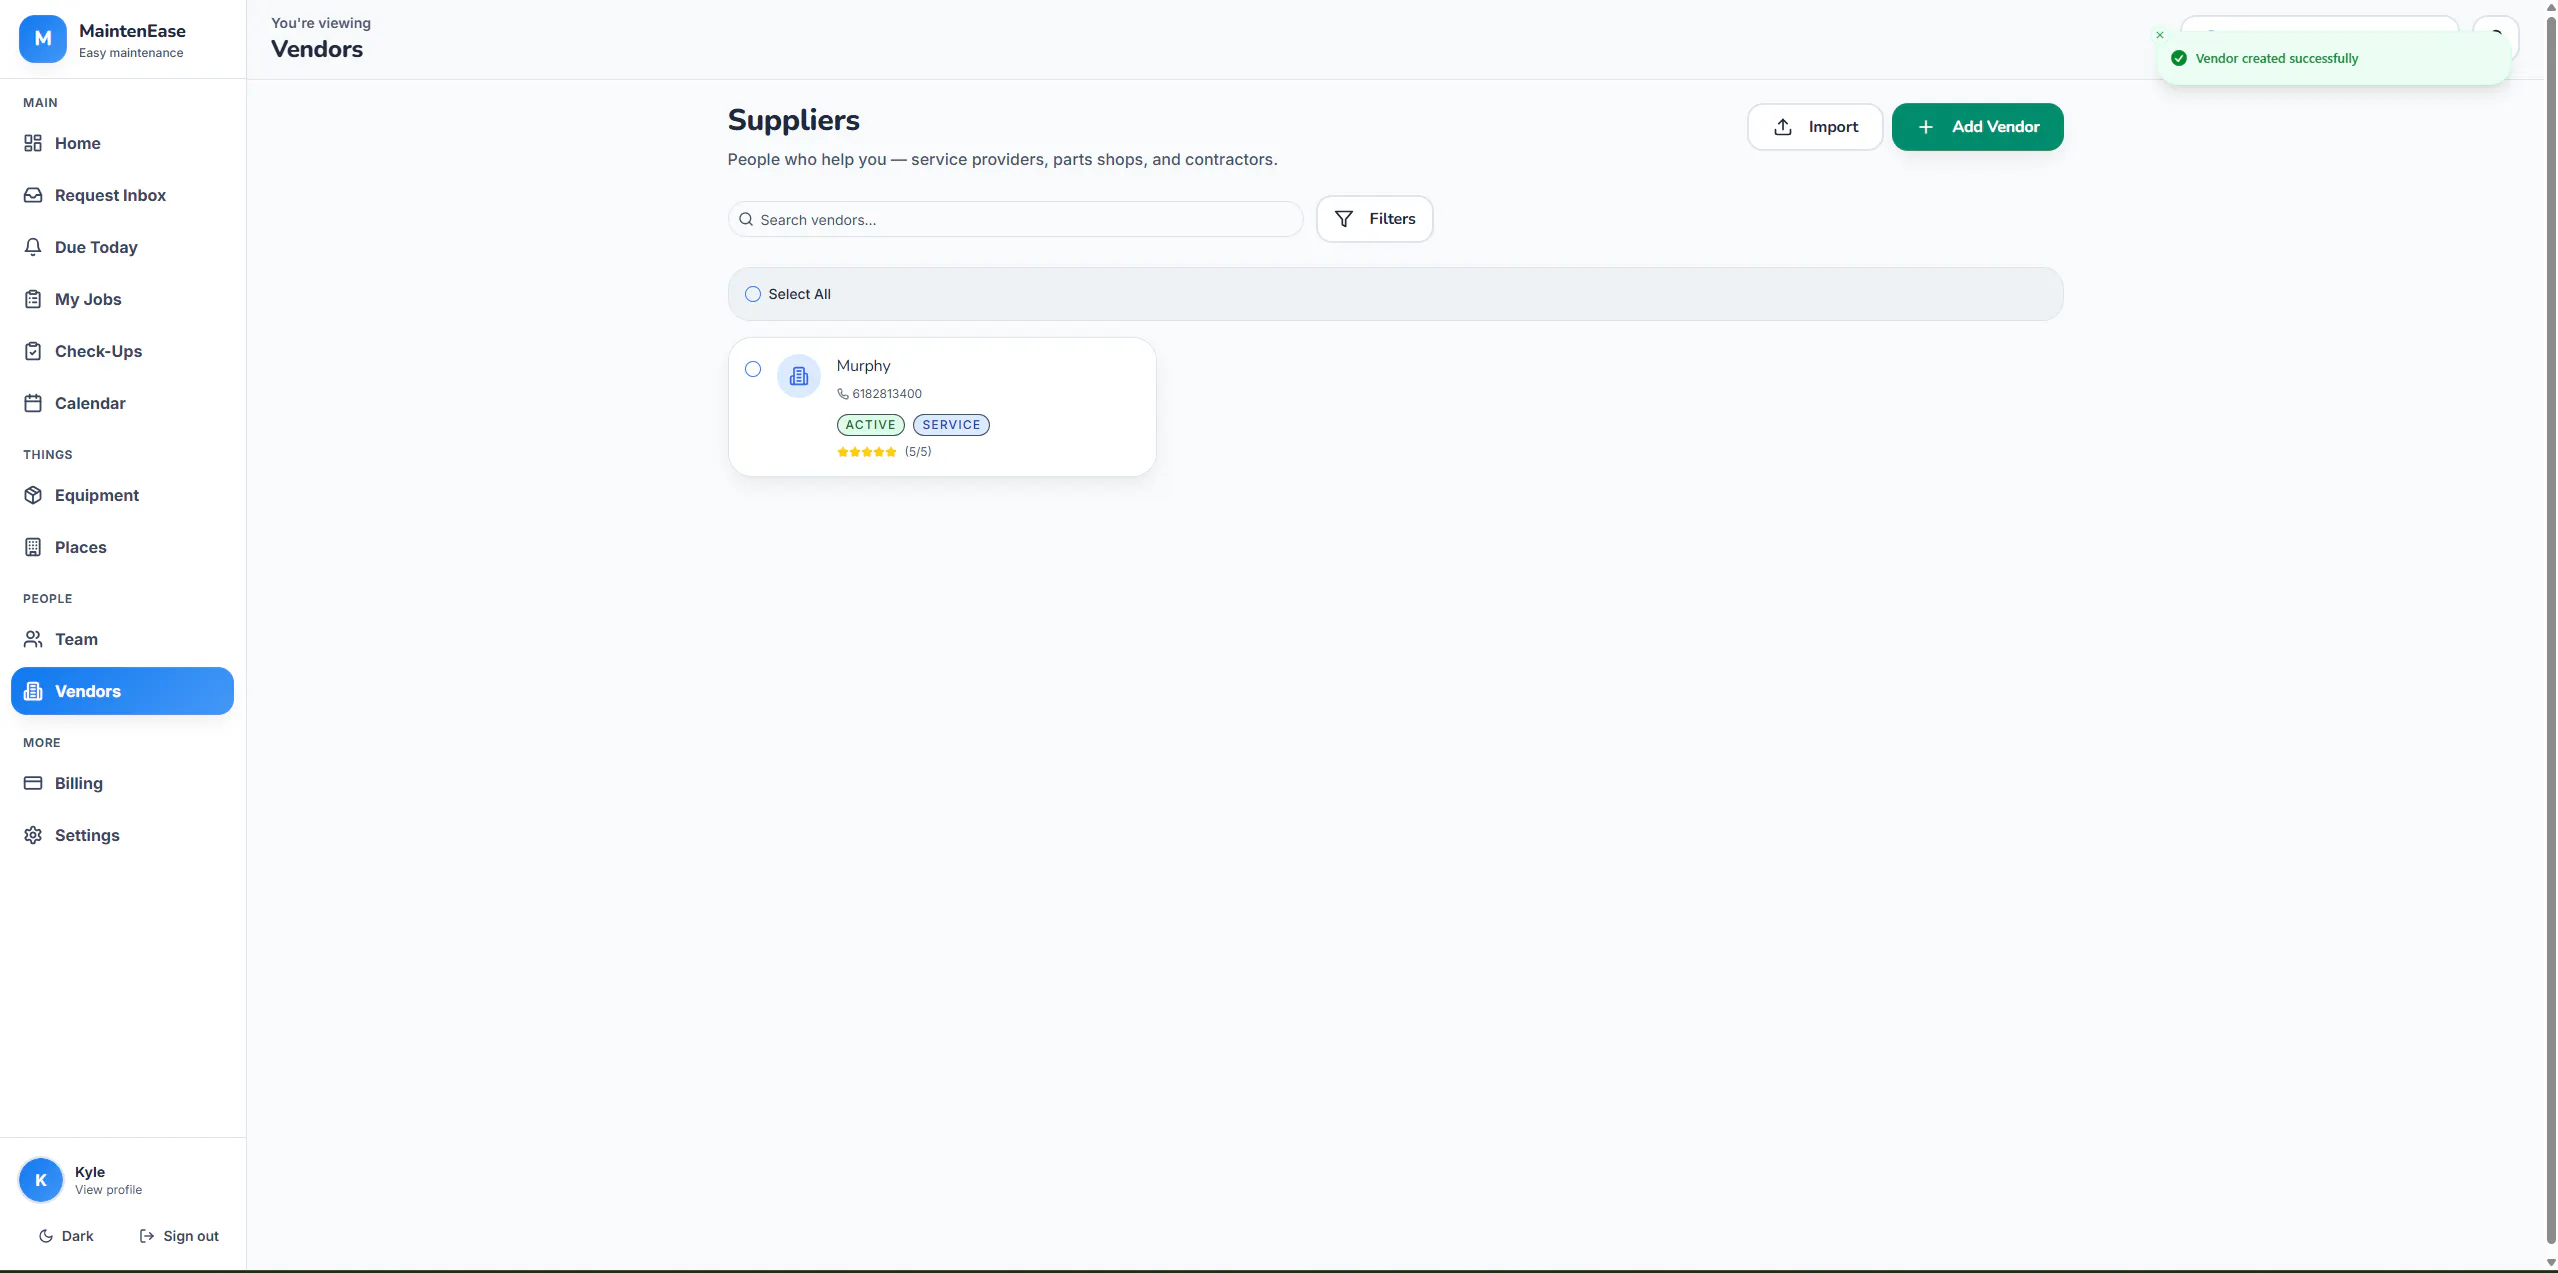Screen dimensions: 2558x1273
Task: Click the page vertical scrollbar thumb
Action: 2550,628
